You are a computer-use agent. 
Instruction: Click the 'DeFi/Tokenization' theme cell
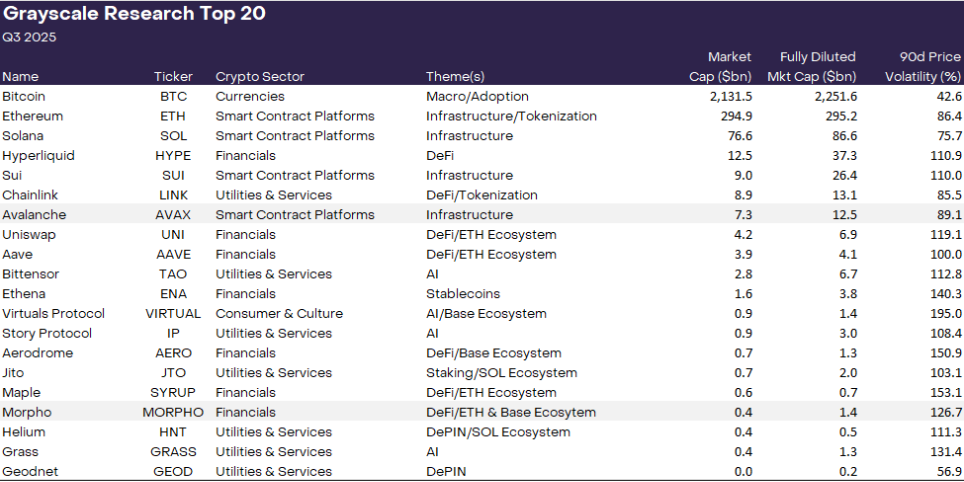481,195
